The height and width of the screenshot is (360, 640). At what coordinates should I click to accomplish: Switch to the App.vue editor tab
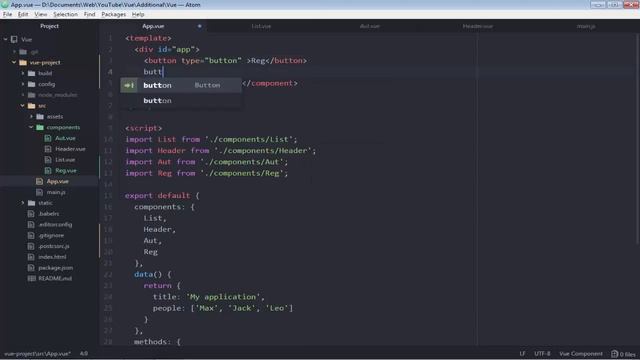pyautogui.click(x=153, y=26)
